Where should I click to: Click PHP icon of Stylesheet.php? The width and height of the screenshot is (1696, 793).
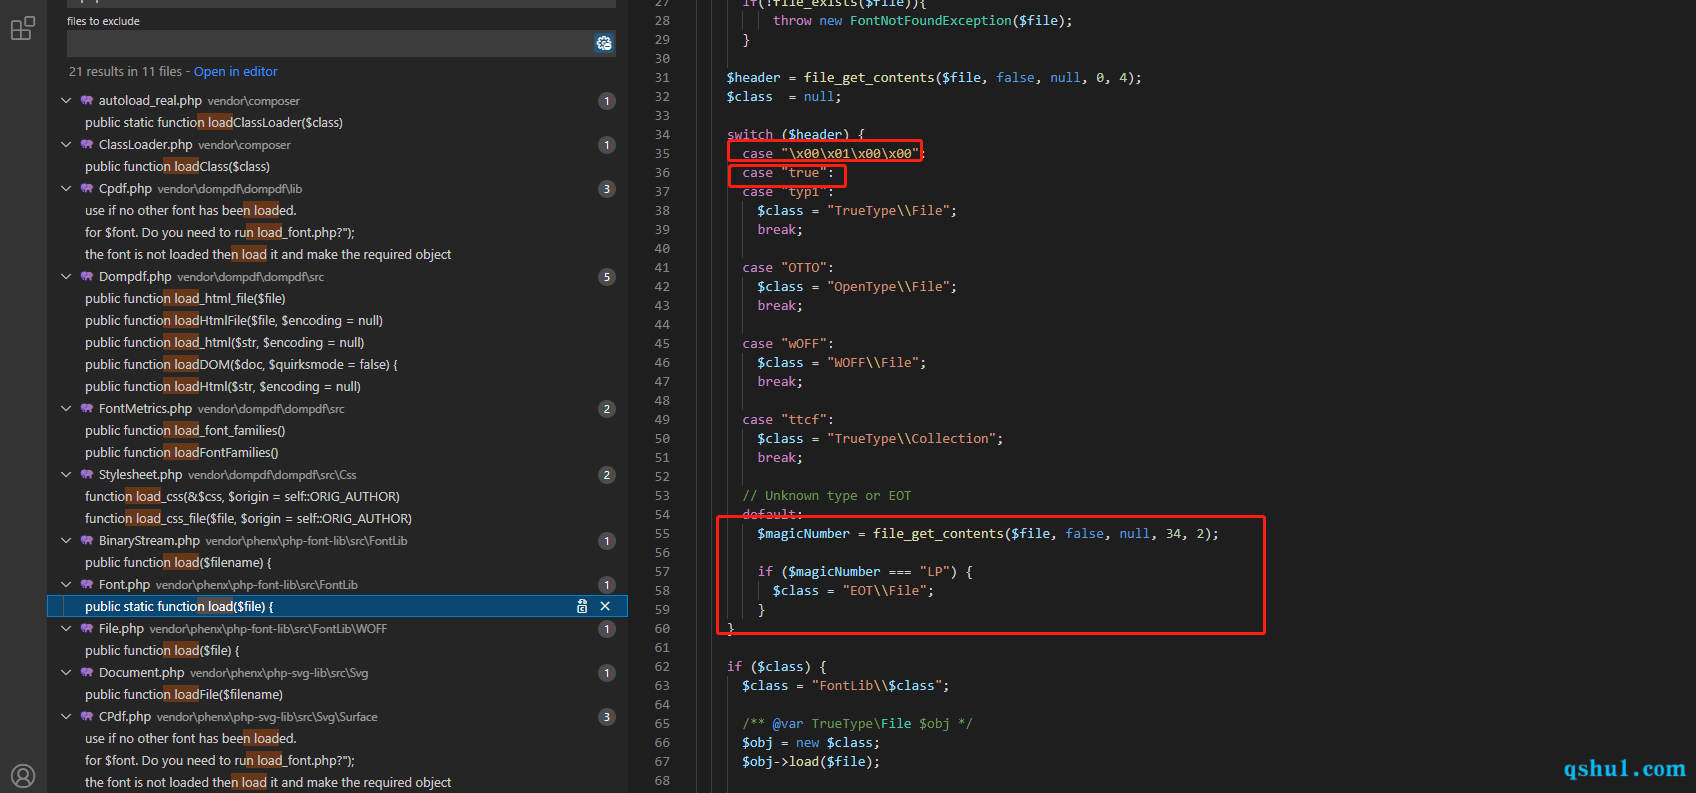pyautogui.click(x=87, y=474)
